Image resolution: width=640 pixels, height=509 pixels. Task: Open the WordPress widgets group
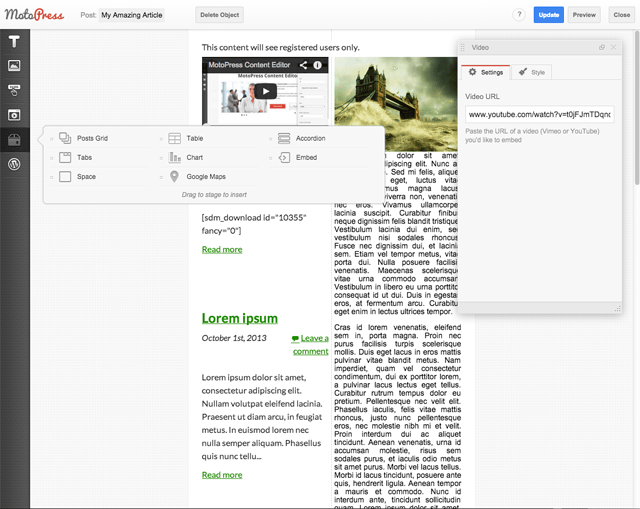tap(14, 164)
